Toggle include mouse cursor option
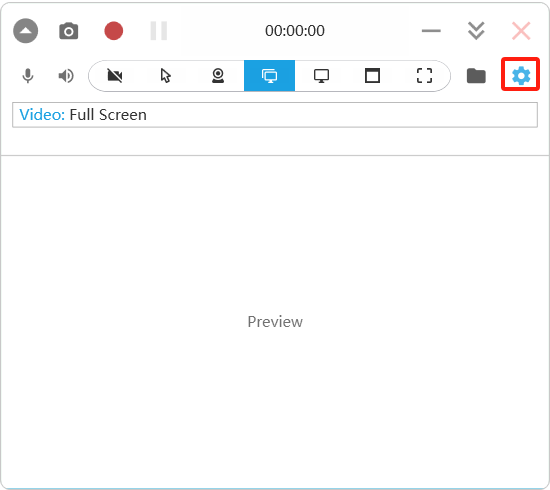 [166, 76]
